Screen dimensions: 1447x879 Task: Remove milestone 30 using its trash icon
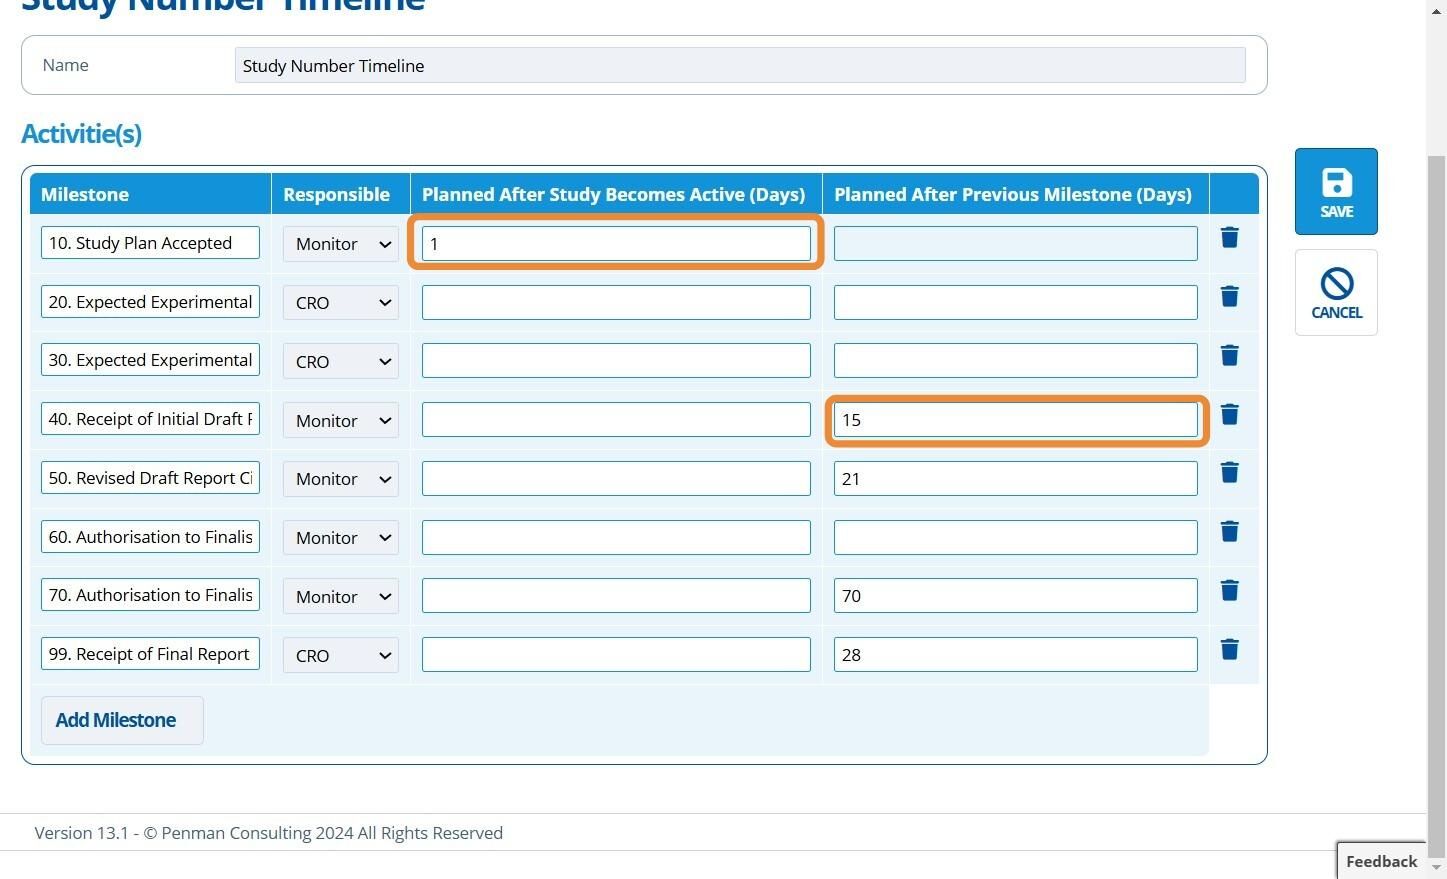click(1229, 356)
